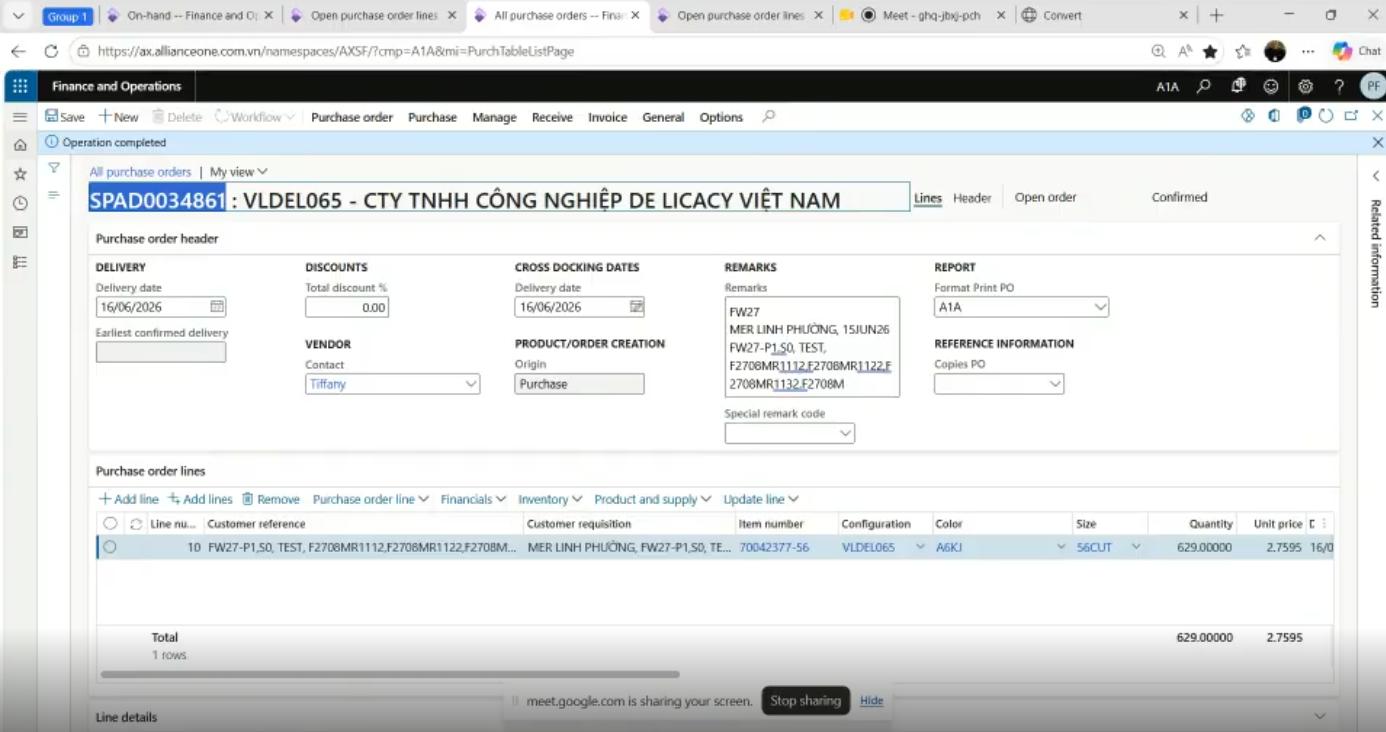The width and height of the screenshot is (1386, 732).
Task: Open the Cross docking delivery date calendar
Action: pyautogui.click(x=637, y=307)
